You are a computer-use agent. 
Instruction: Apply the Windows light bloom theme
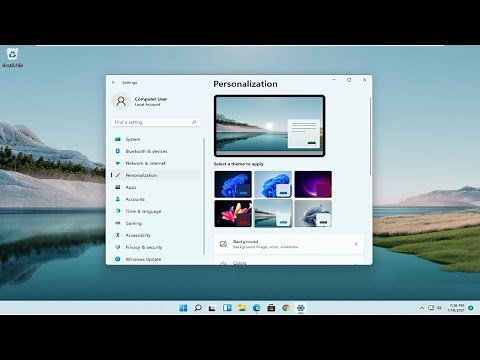(x=273, y=184)
